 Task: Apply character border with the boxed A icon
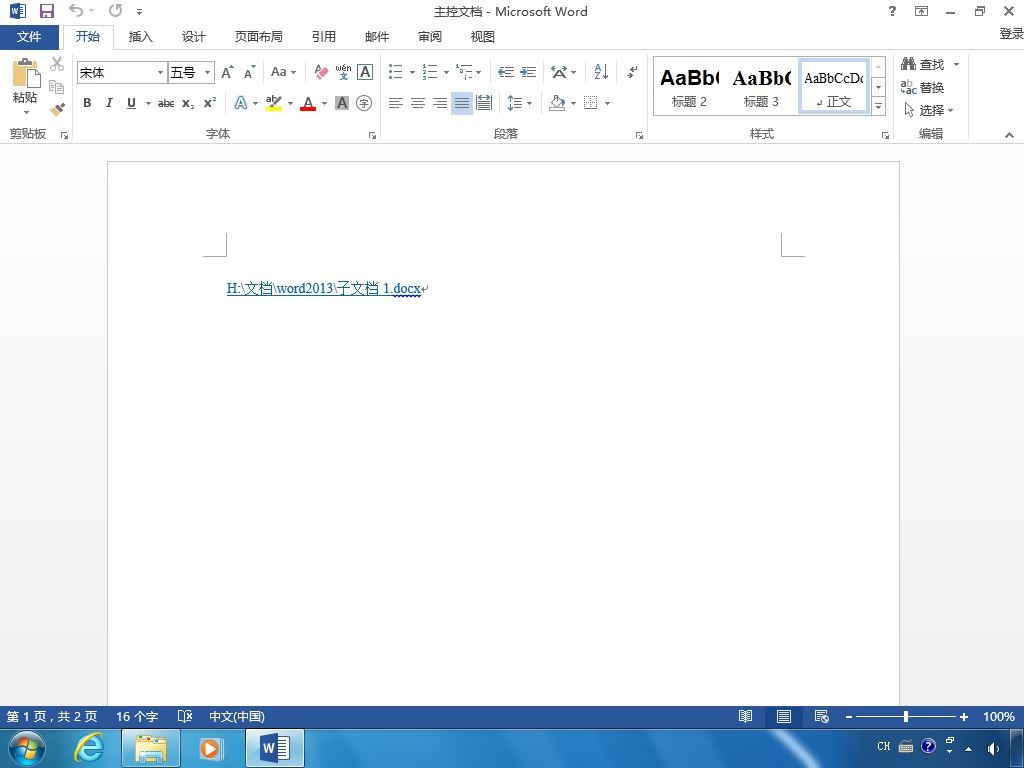(365, 72)
